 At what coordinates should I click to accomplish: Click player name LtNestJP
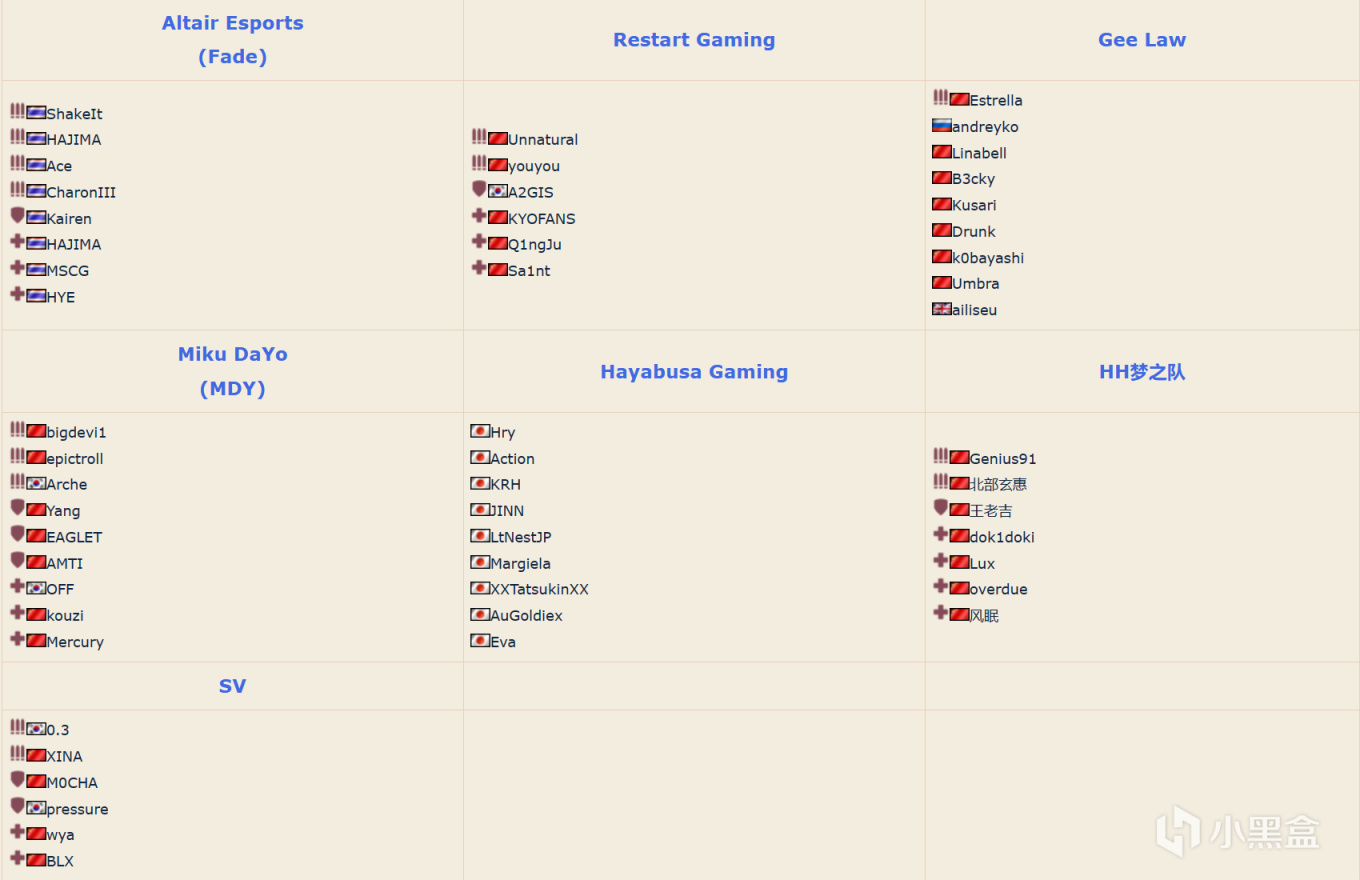521,537
